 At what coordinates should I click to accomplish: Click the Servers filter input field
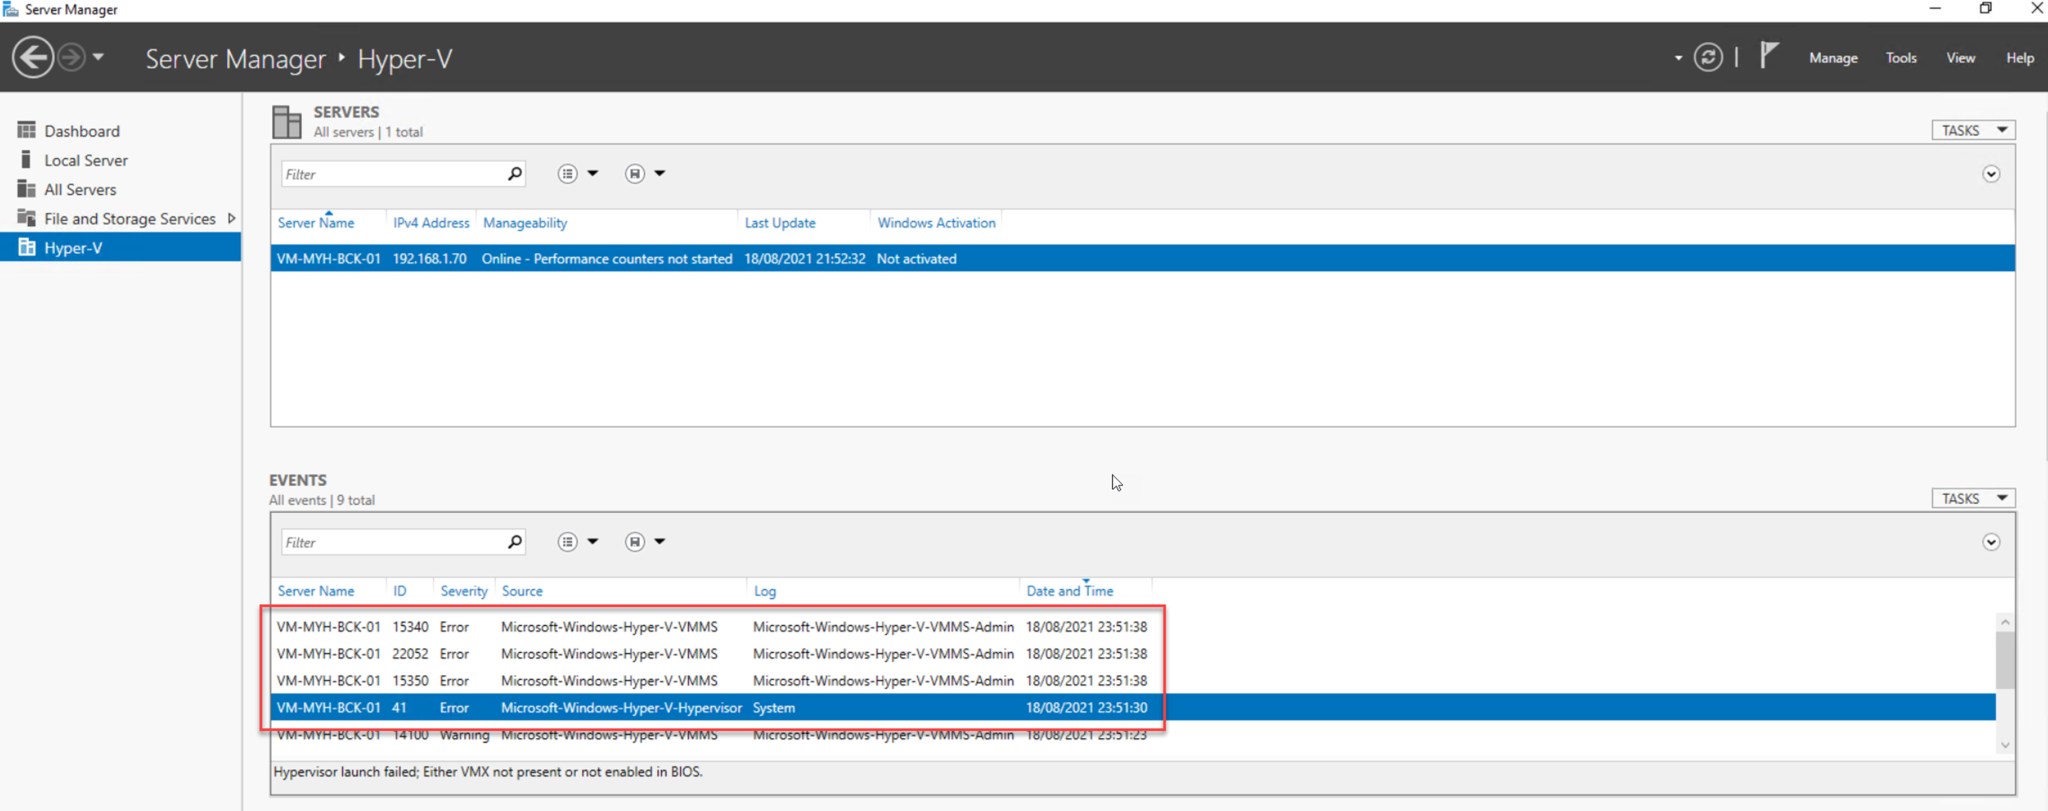coord(392,174)
